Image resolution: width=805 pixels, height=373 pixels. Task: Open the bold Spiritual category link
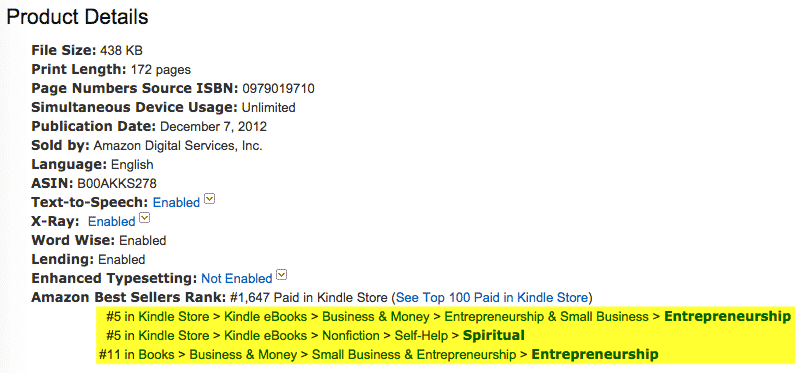click(x=494, y=336)
